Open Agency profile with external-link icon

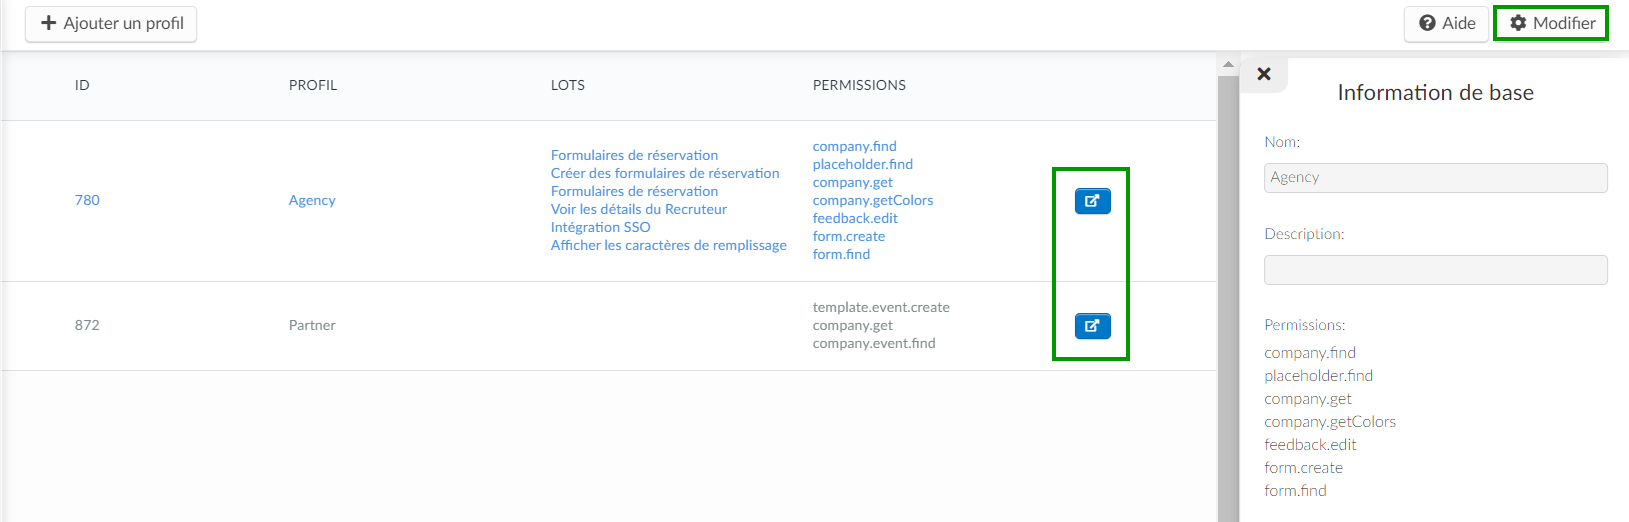click(x=1092, y=201)
